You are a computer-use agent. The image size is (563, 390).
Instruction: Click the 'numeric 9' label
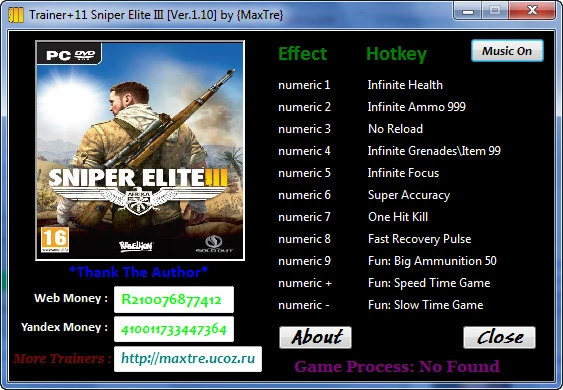tap(304, 261)
